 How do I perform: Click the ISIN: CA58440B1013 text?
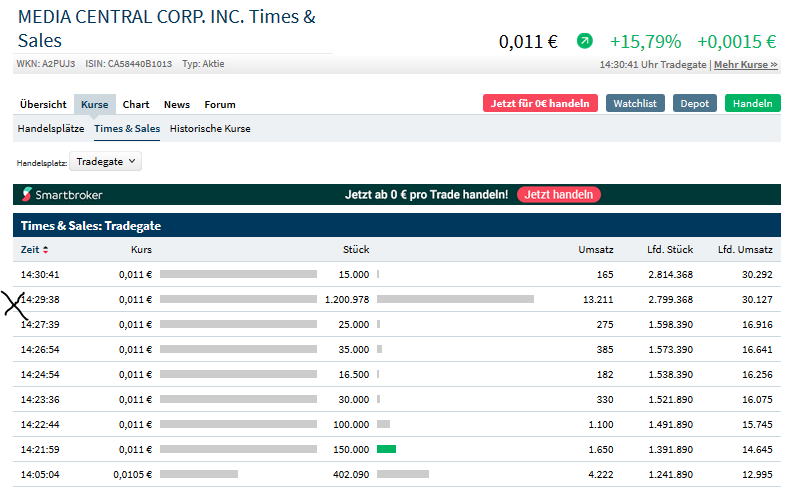point(129,64)
